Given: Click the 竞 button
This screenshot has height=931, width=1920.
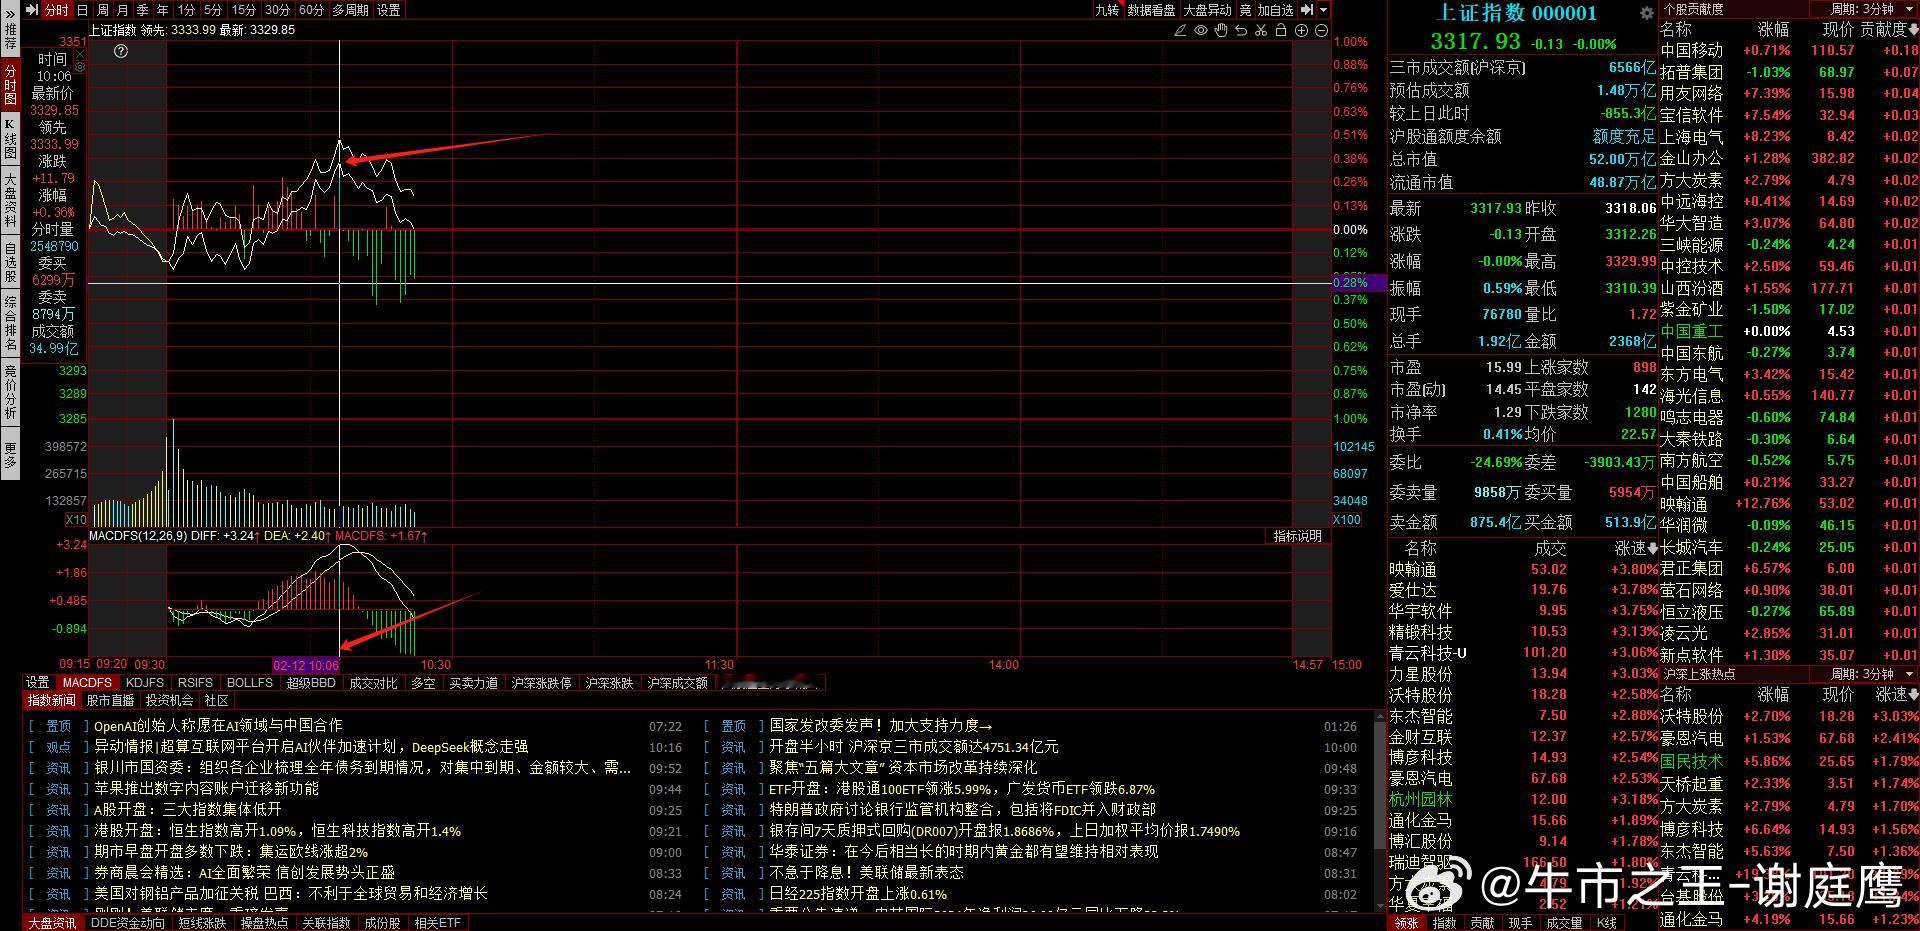Looking at the screenshot, I should pyautogui.click(x=1245, y=10).
